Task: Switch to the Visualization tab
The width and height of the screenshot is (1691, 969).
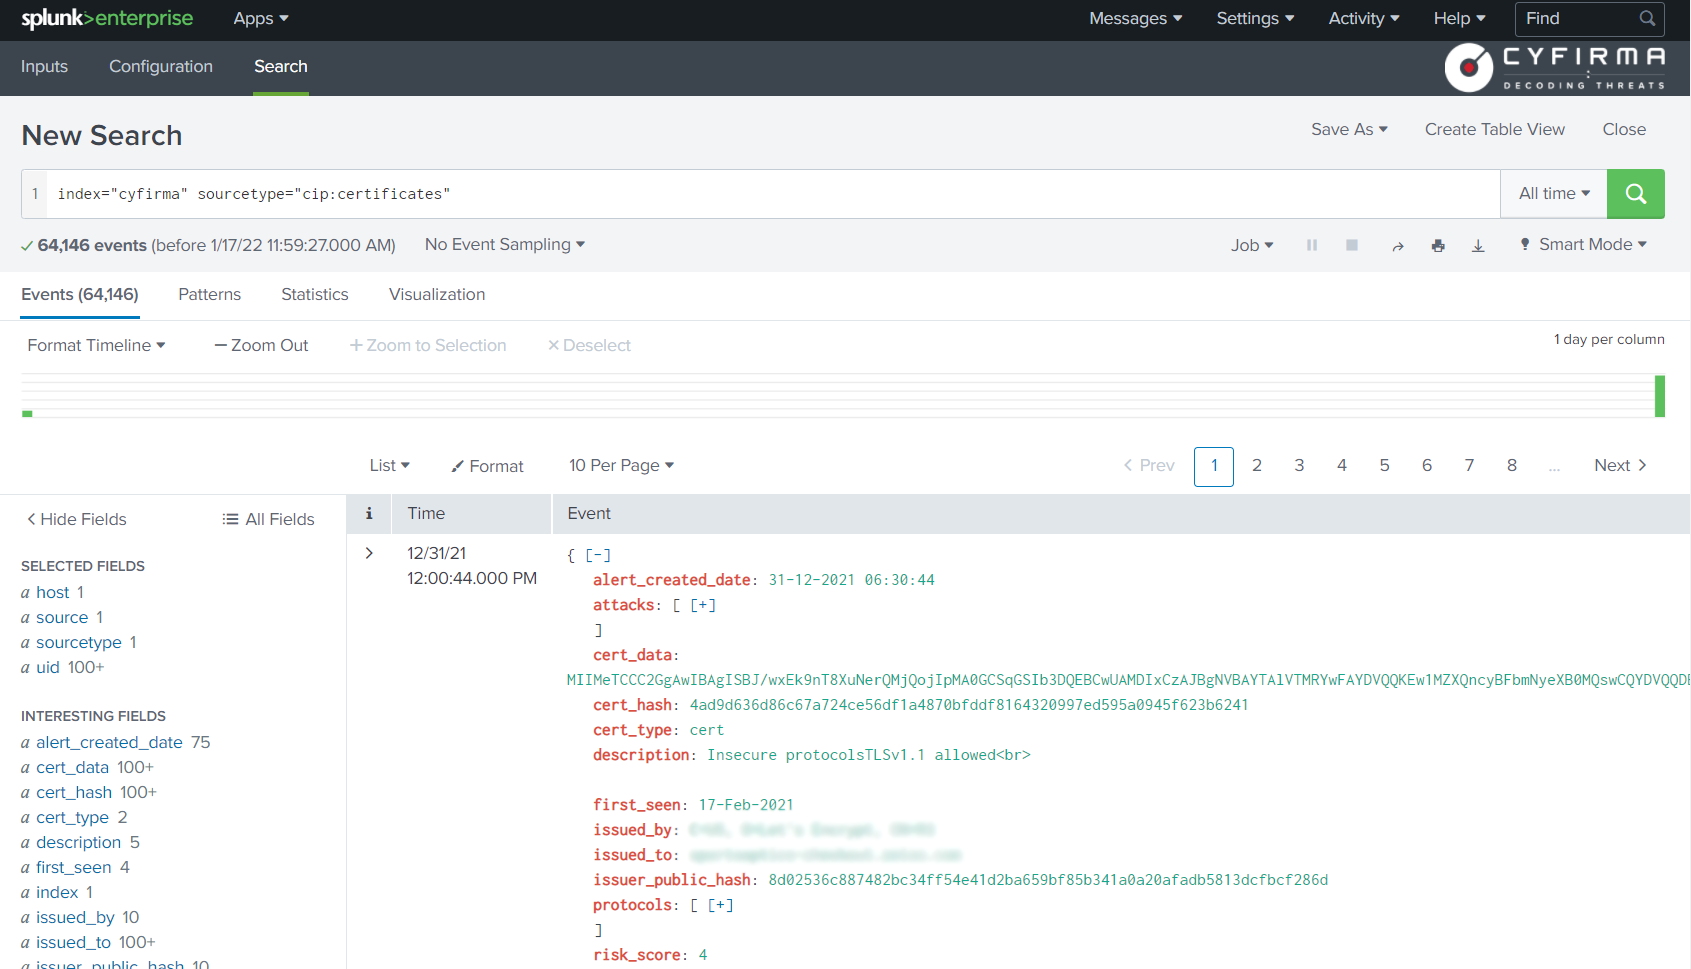Action: 437,295
